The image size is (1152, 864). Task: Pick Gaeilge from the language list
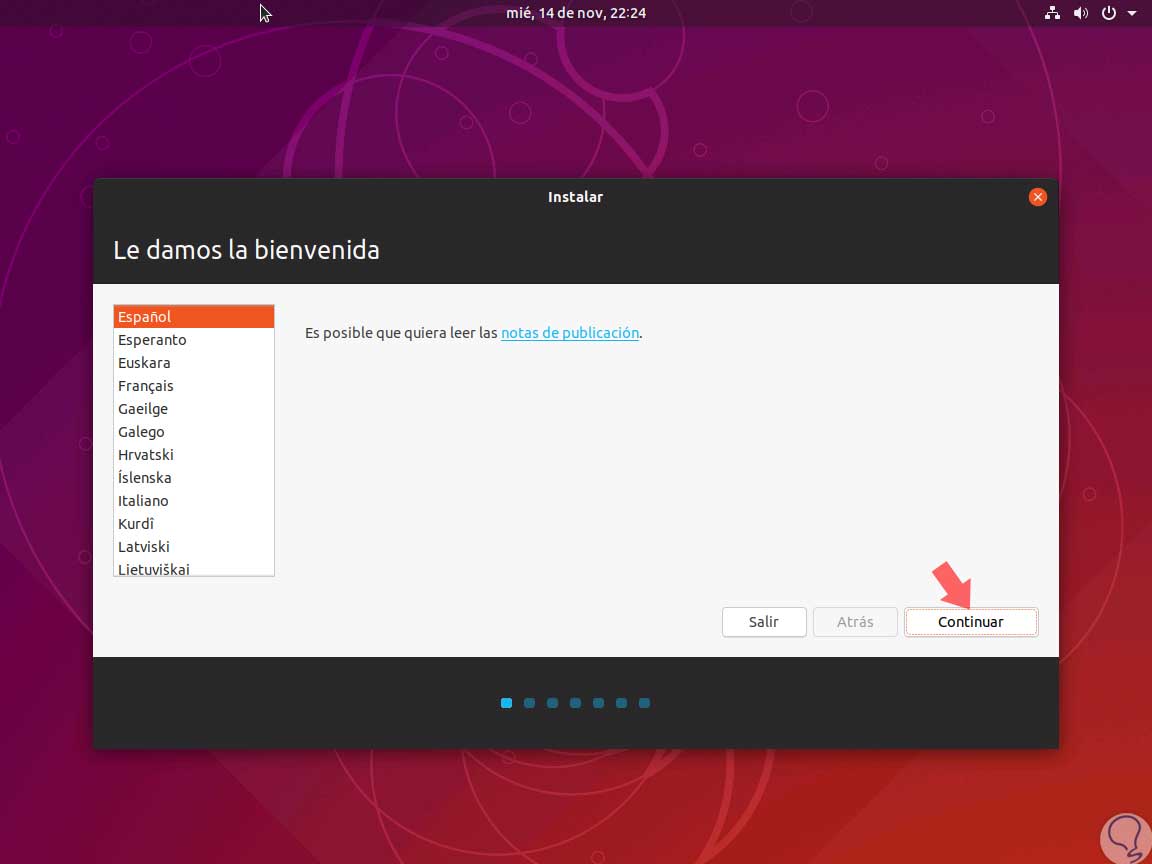point(194,408)
